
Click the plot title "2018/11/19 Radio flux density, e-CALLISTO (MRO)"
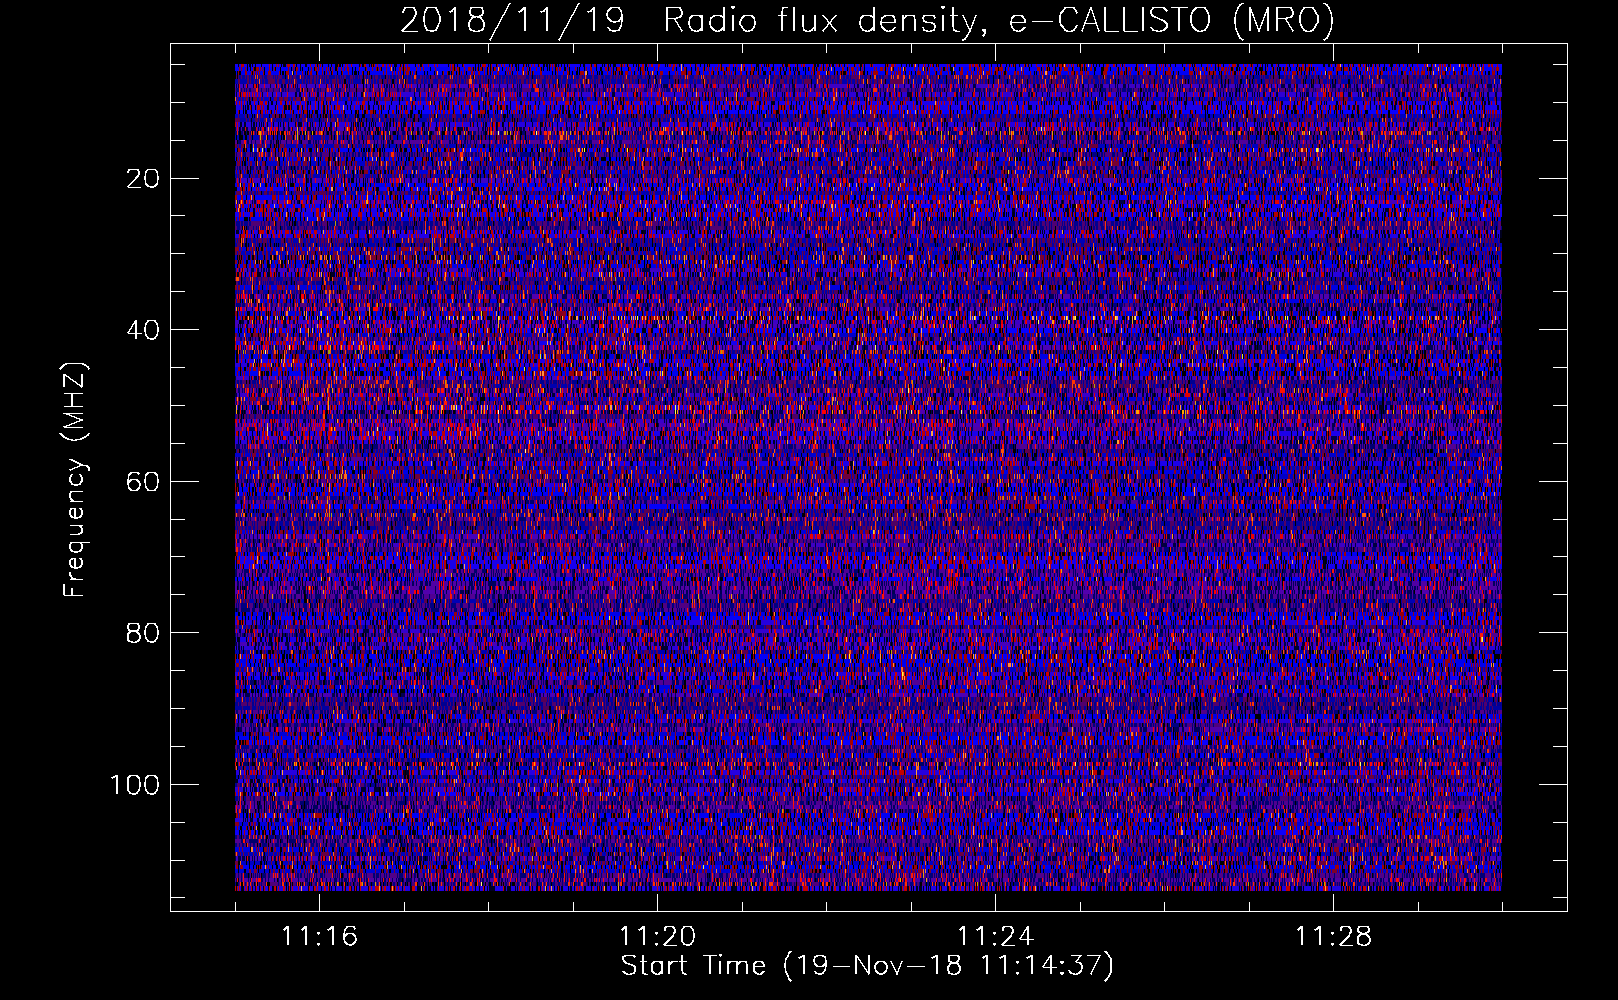point(867,21)
